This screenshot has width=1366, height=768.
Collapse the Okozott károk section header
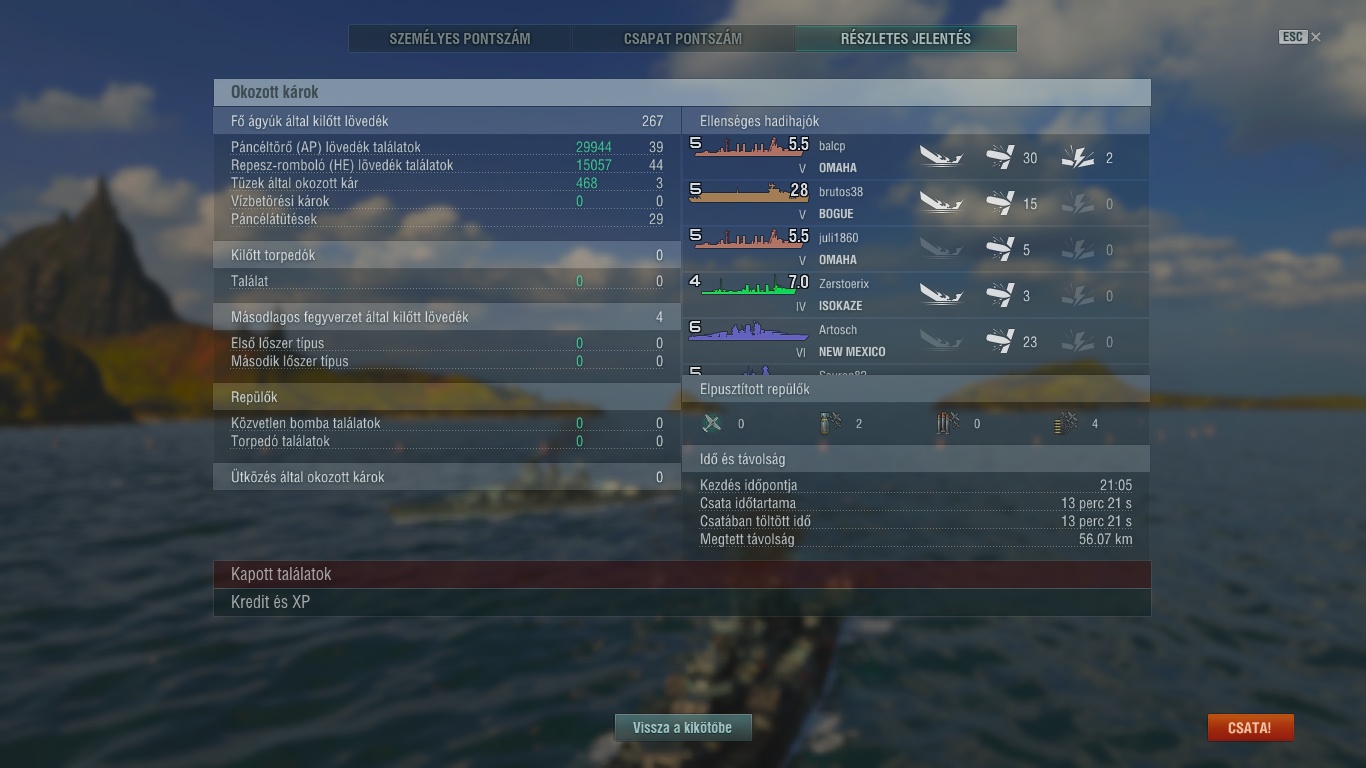pos(682,92)
